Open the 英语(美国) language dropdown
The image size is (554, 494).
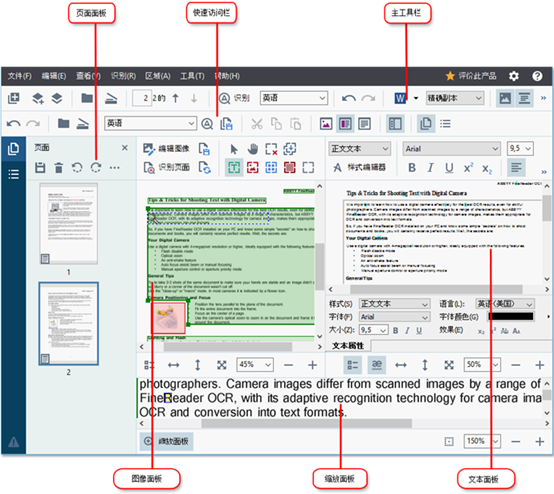coord(505,304)
